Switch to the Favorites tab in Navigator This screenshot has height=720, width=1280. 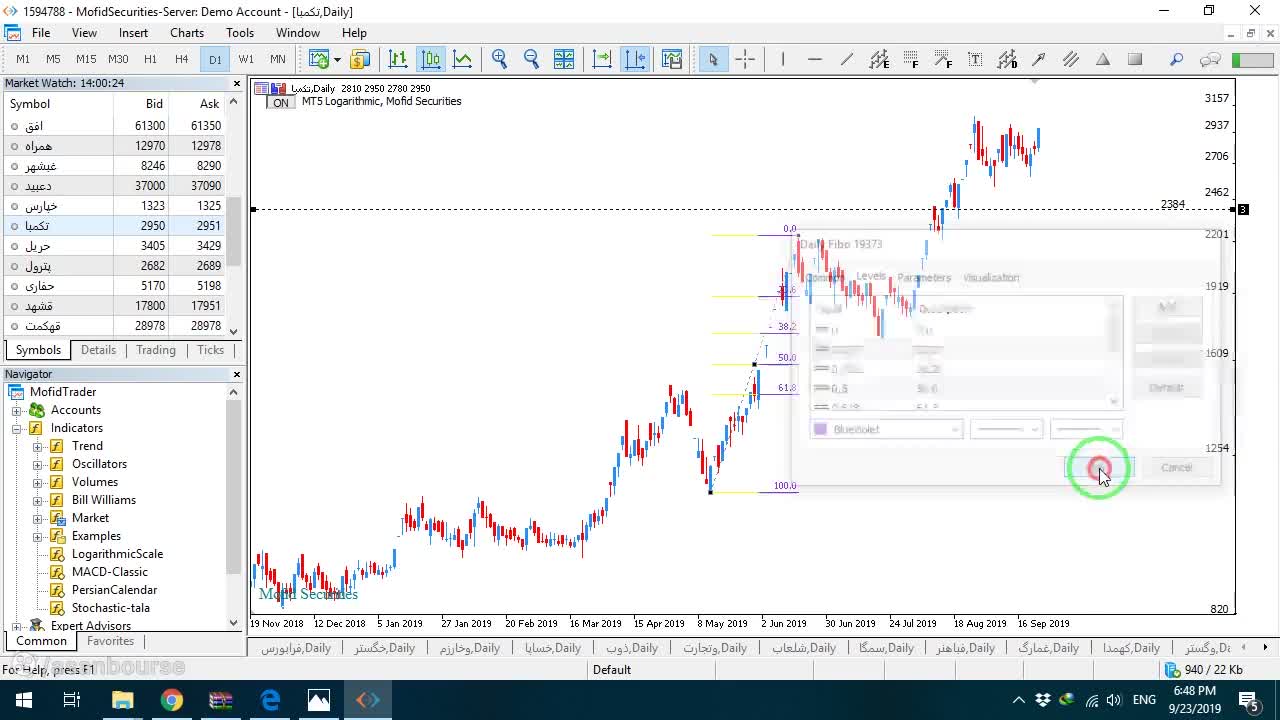pyautogui.click(x=110, y=641)
